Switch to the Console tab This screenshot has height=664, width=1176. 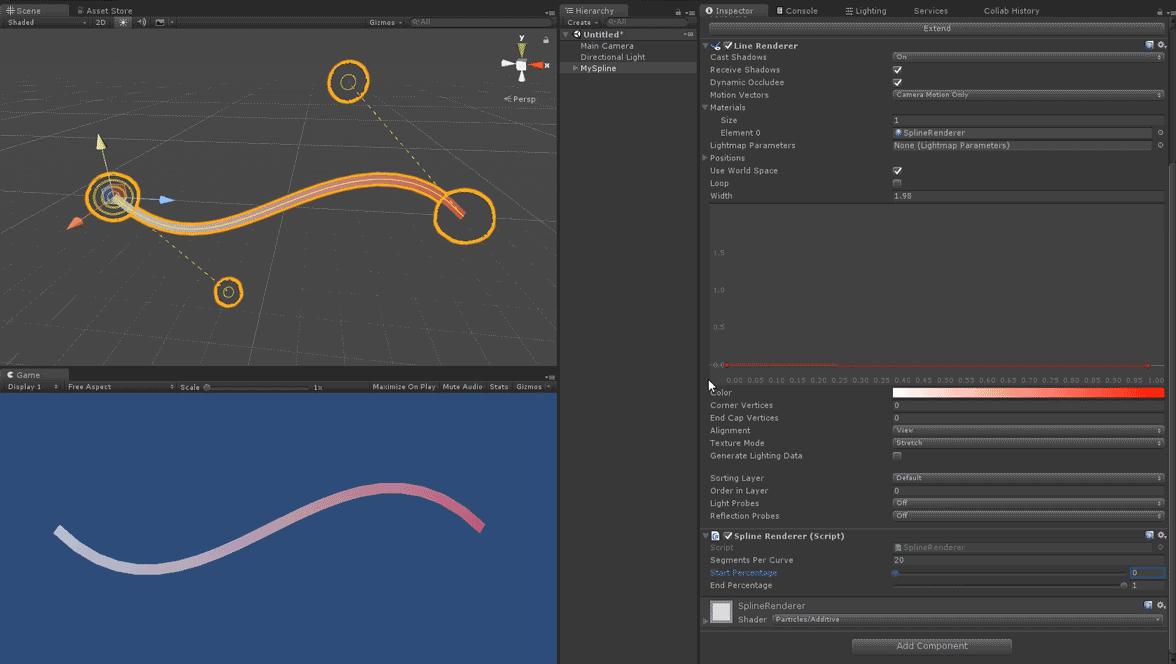point(799,11)
